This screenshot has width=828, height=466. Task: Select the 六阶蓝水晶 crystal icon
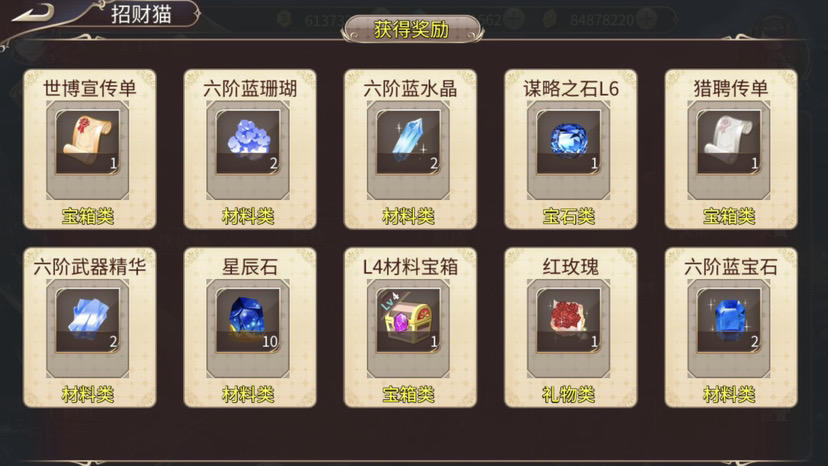[x=408, y=142]
